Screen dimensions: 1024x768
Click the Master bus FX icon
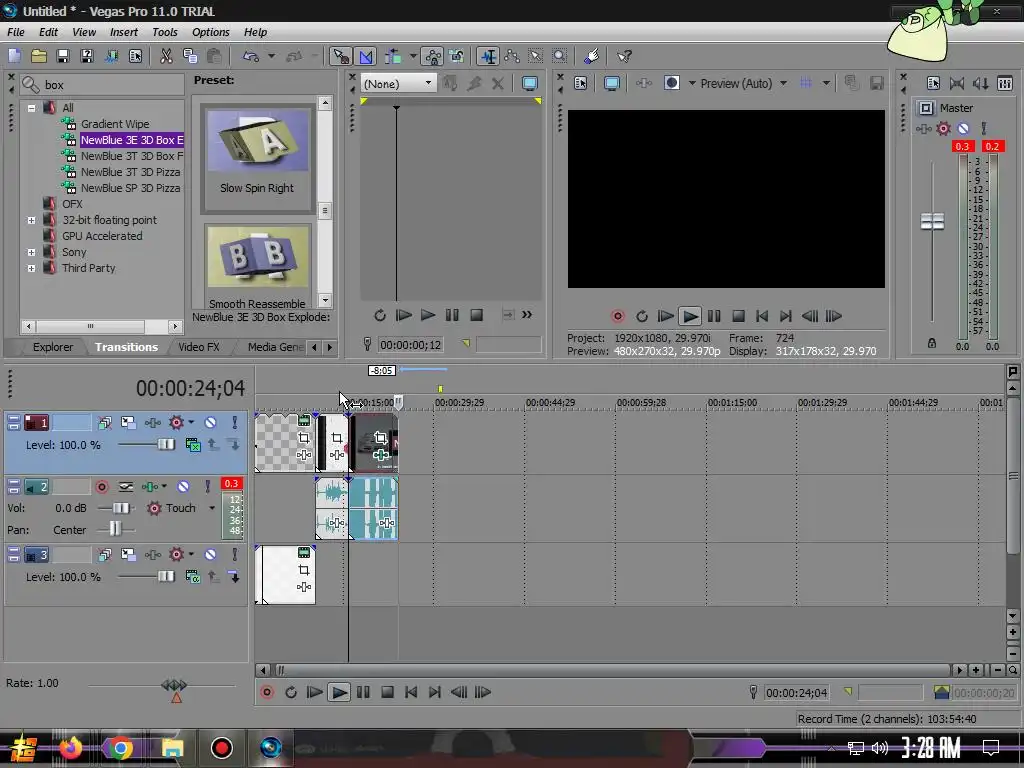[x=923, y=129]
